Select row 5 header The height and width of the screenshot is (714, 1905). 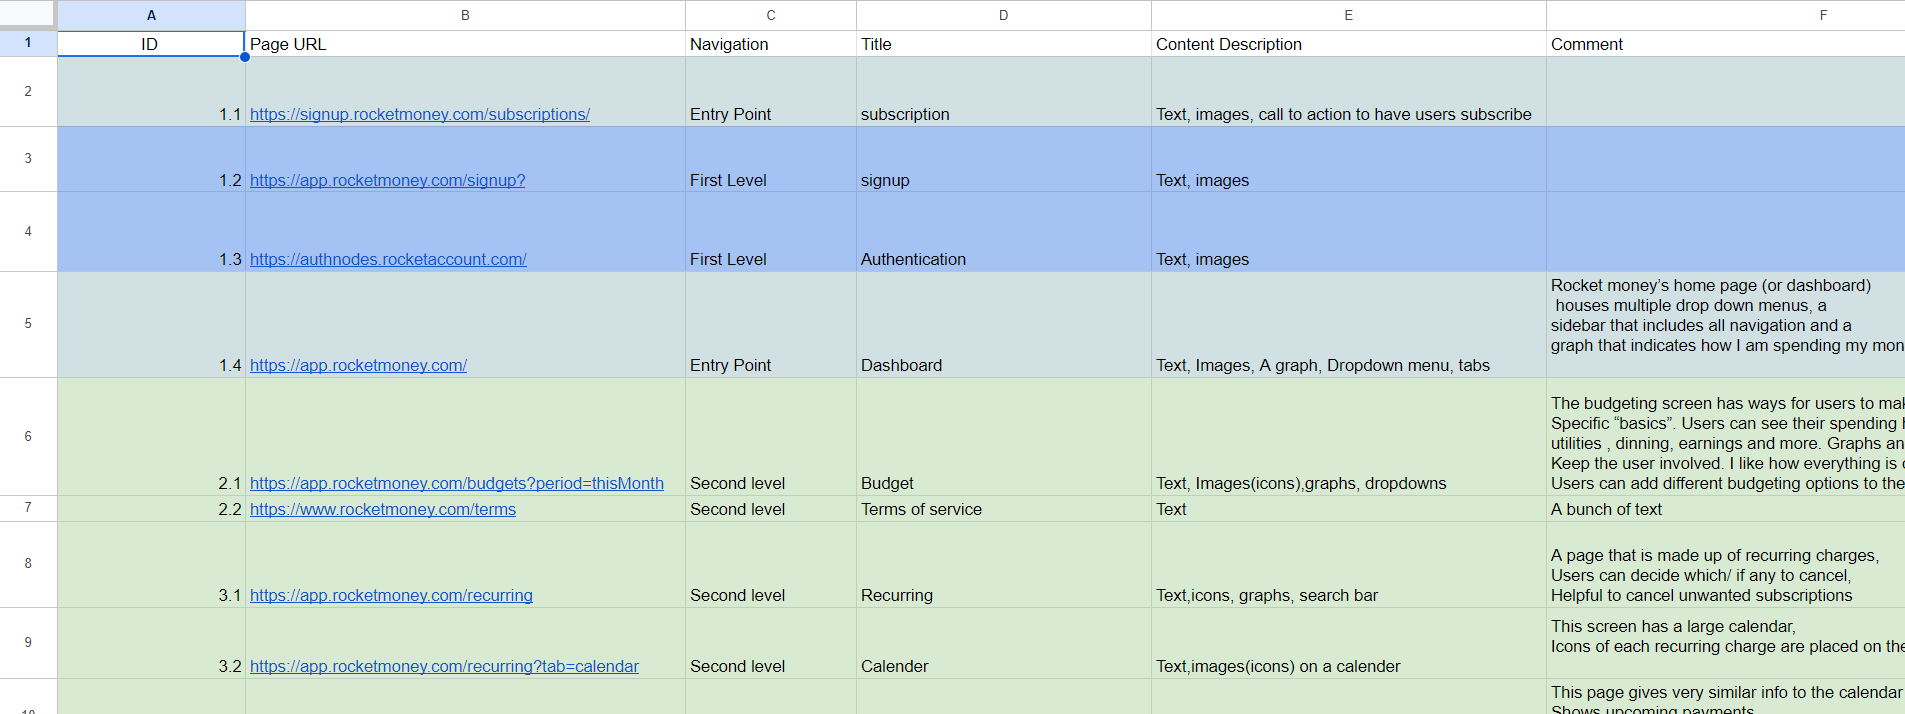click(28, 324)
